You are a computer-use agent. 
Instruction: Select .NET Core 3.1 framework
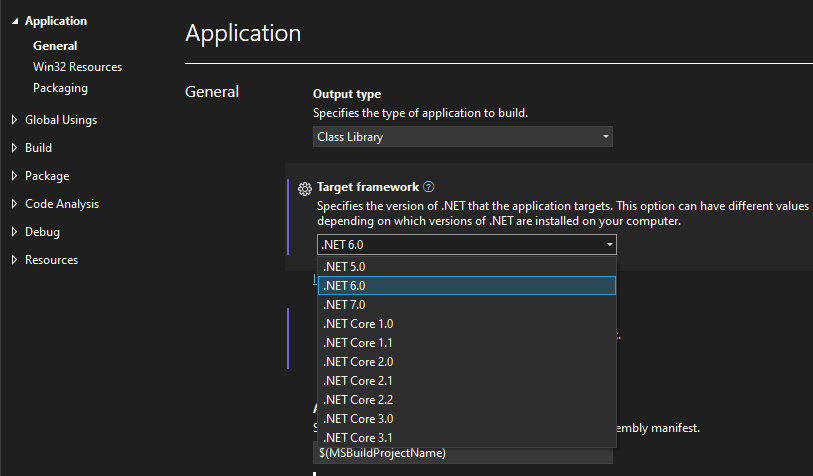pos(467,438)
